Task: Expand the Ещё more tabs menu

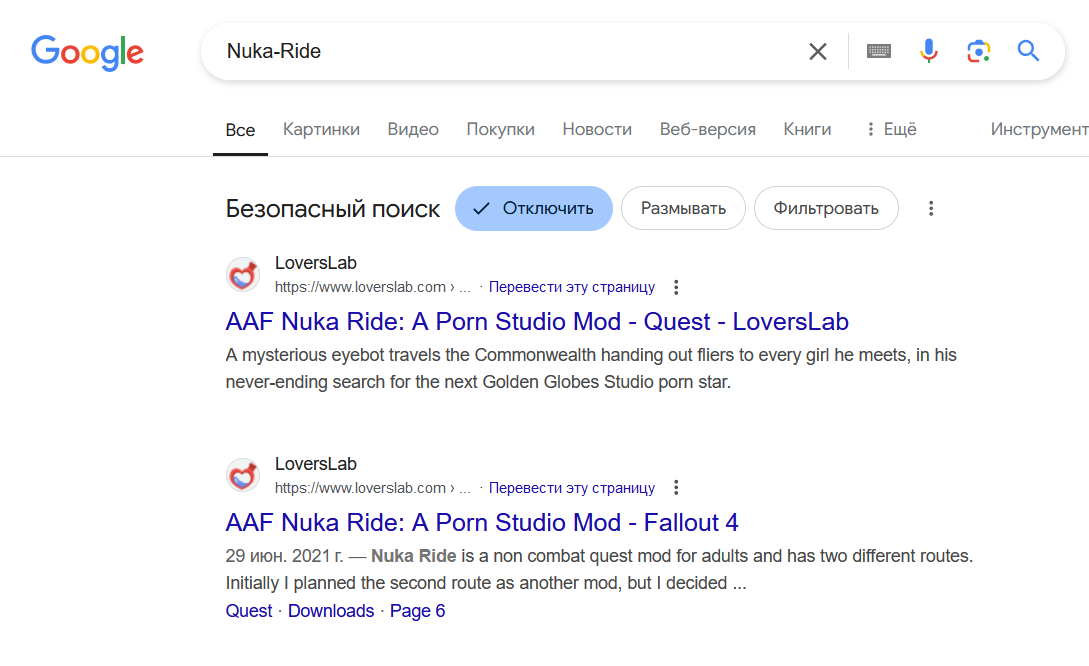Action: [x=892, y=129]
